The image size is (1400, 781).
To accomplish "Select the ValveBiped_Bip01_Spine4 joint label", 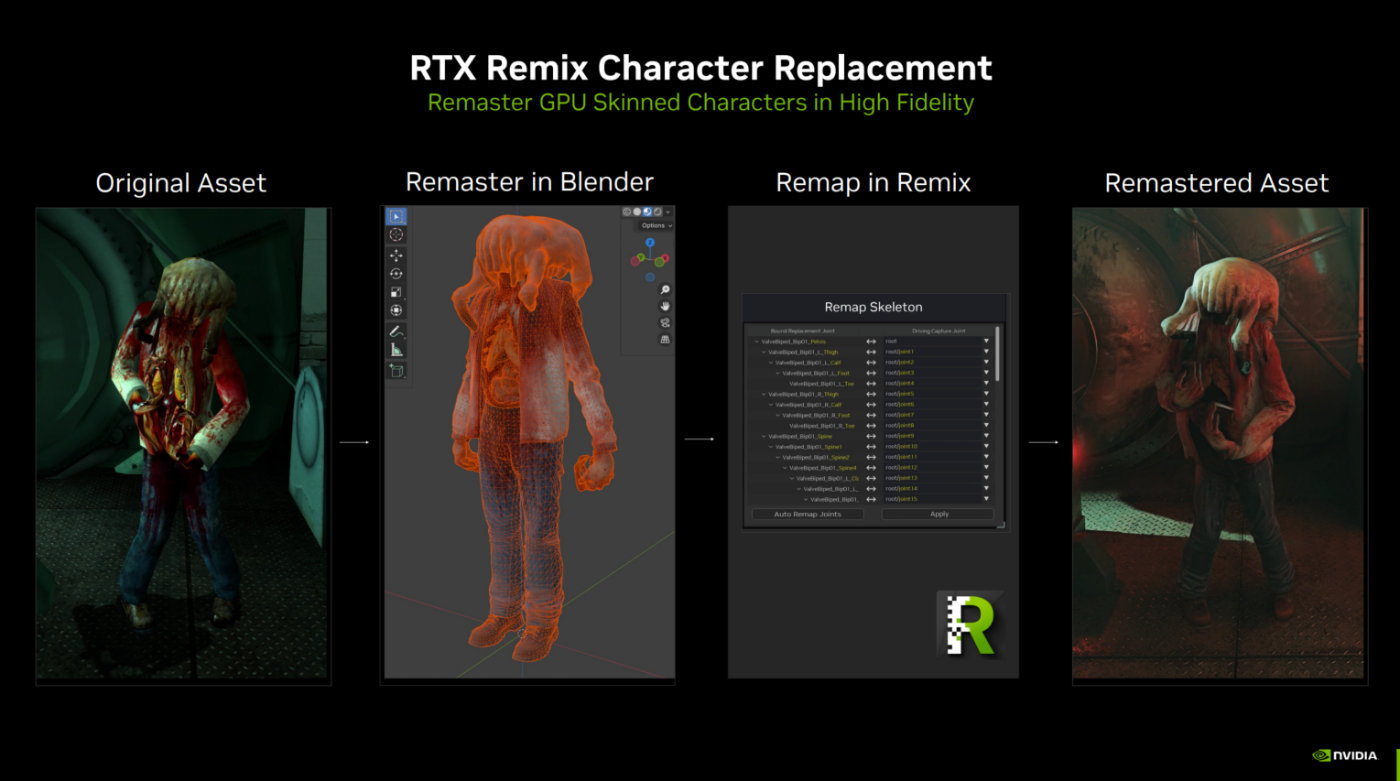I will 823,468.
